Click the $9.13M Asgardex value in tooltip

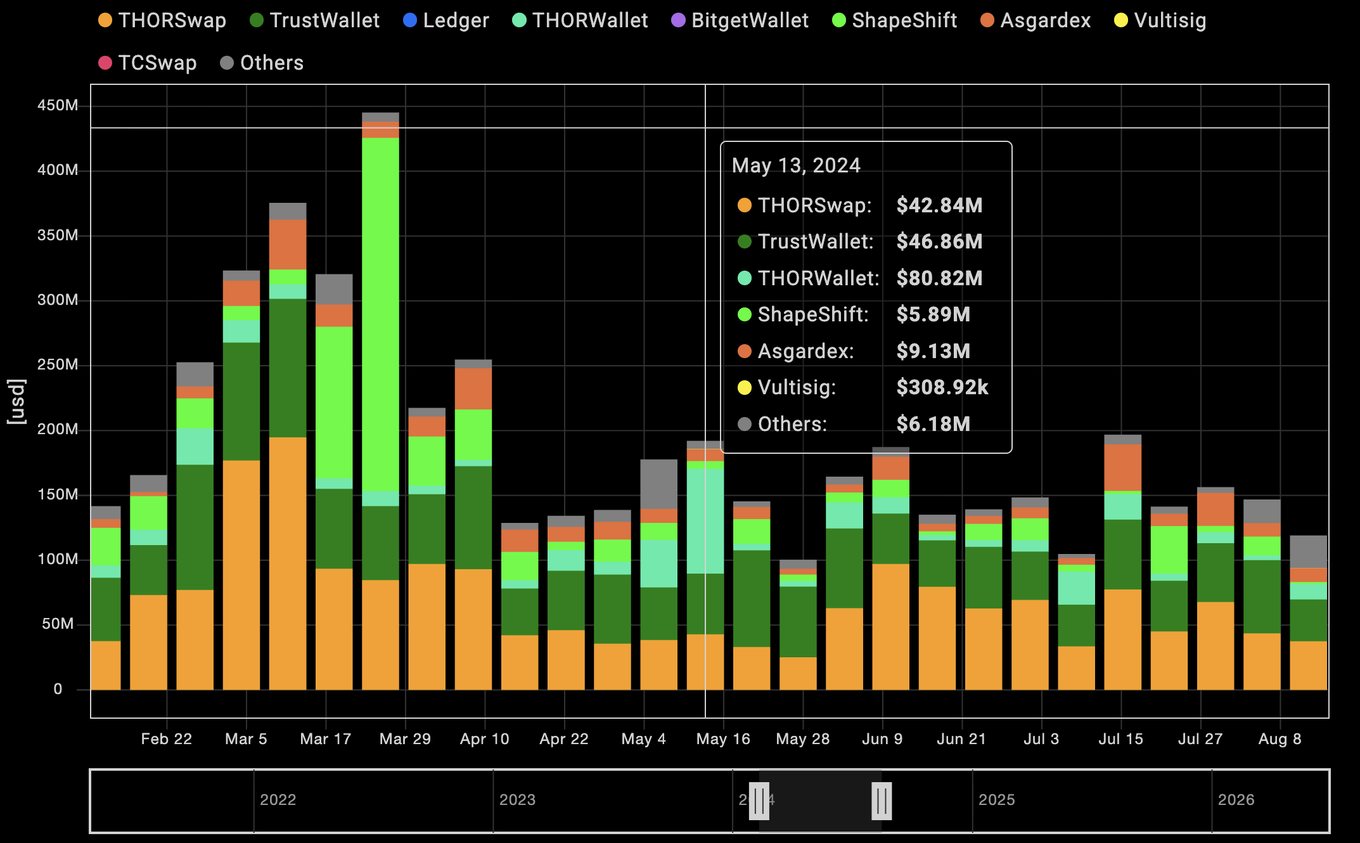click(933, 351)
